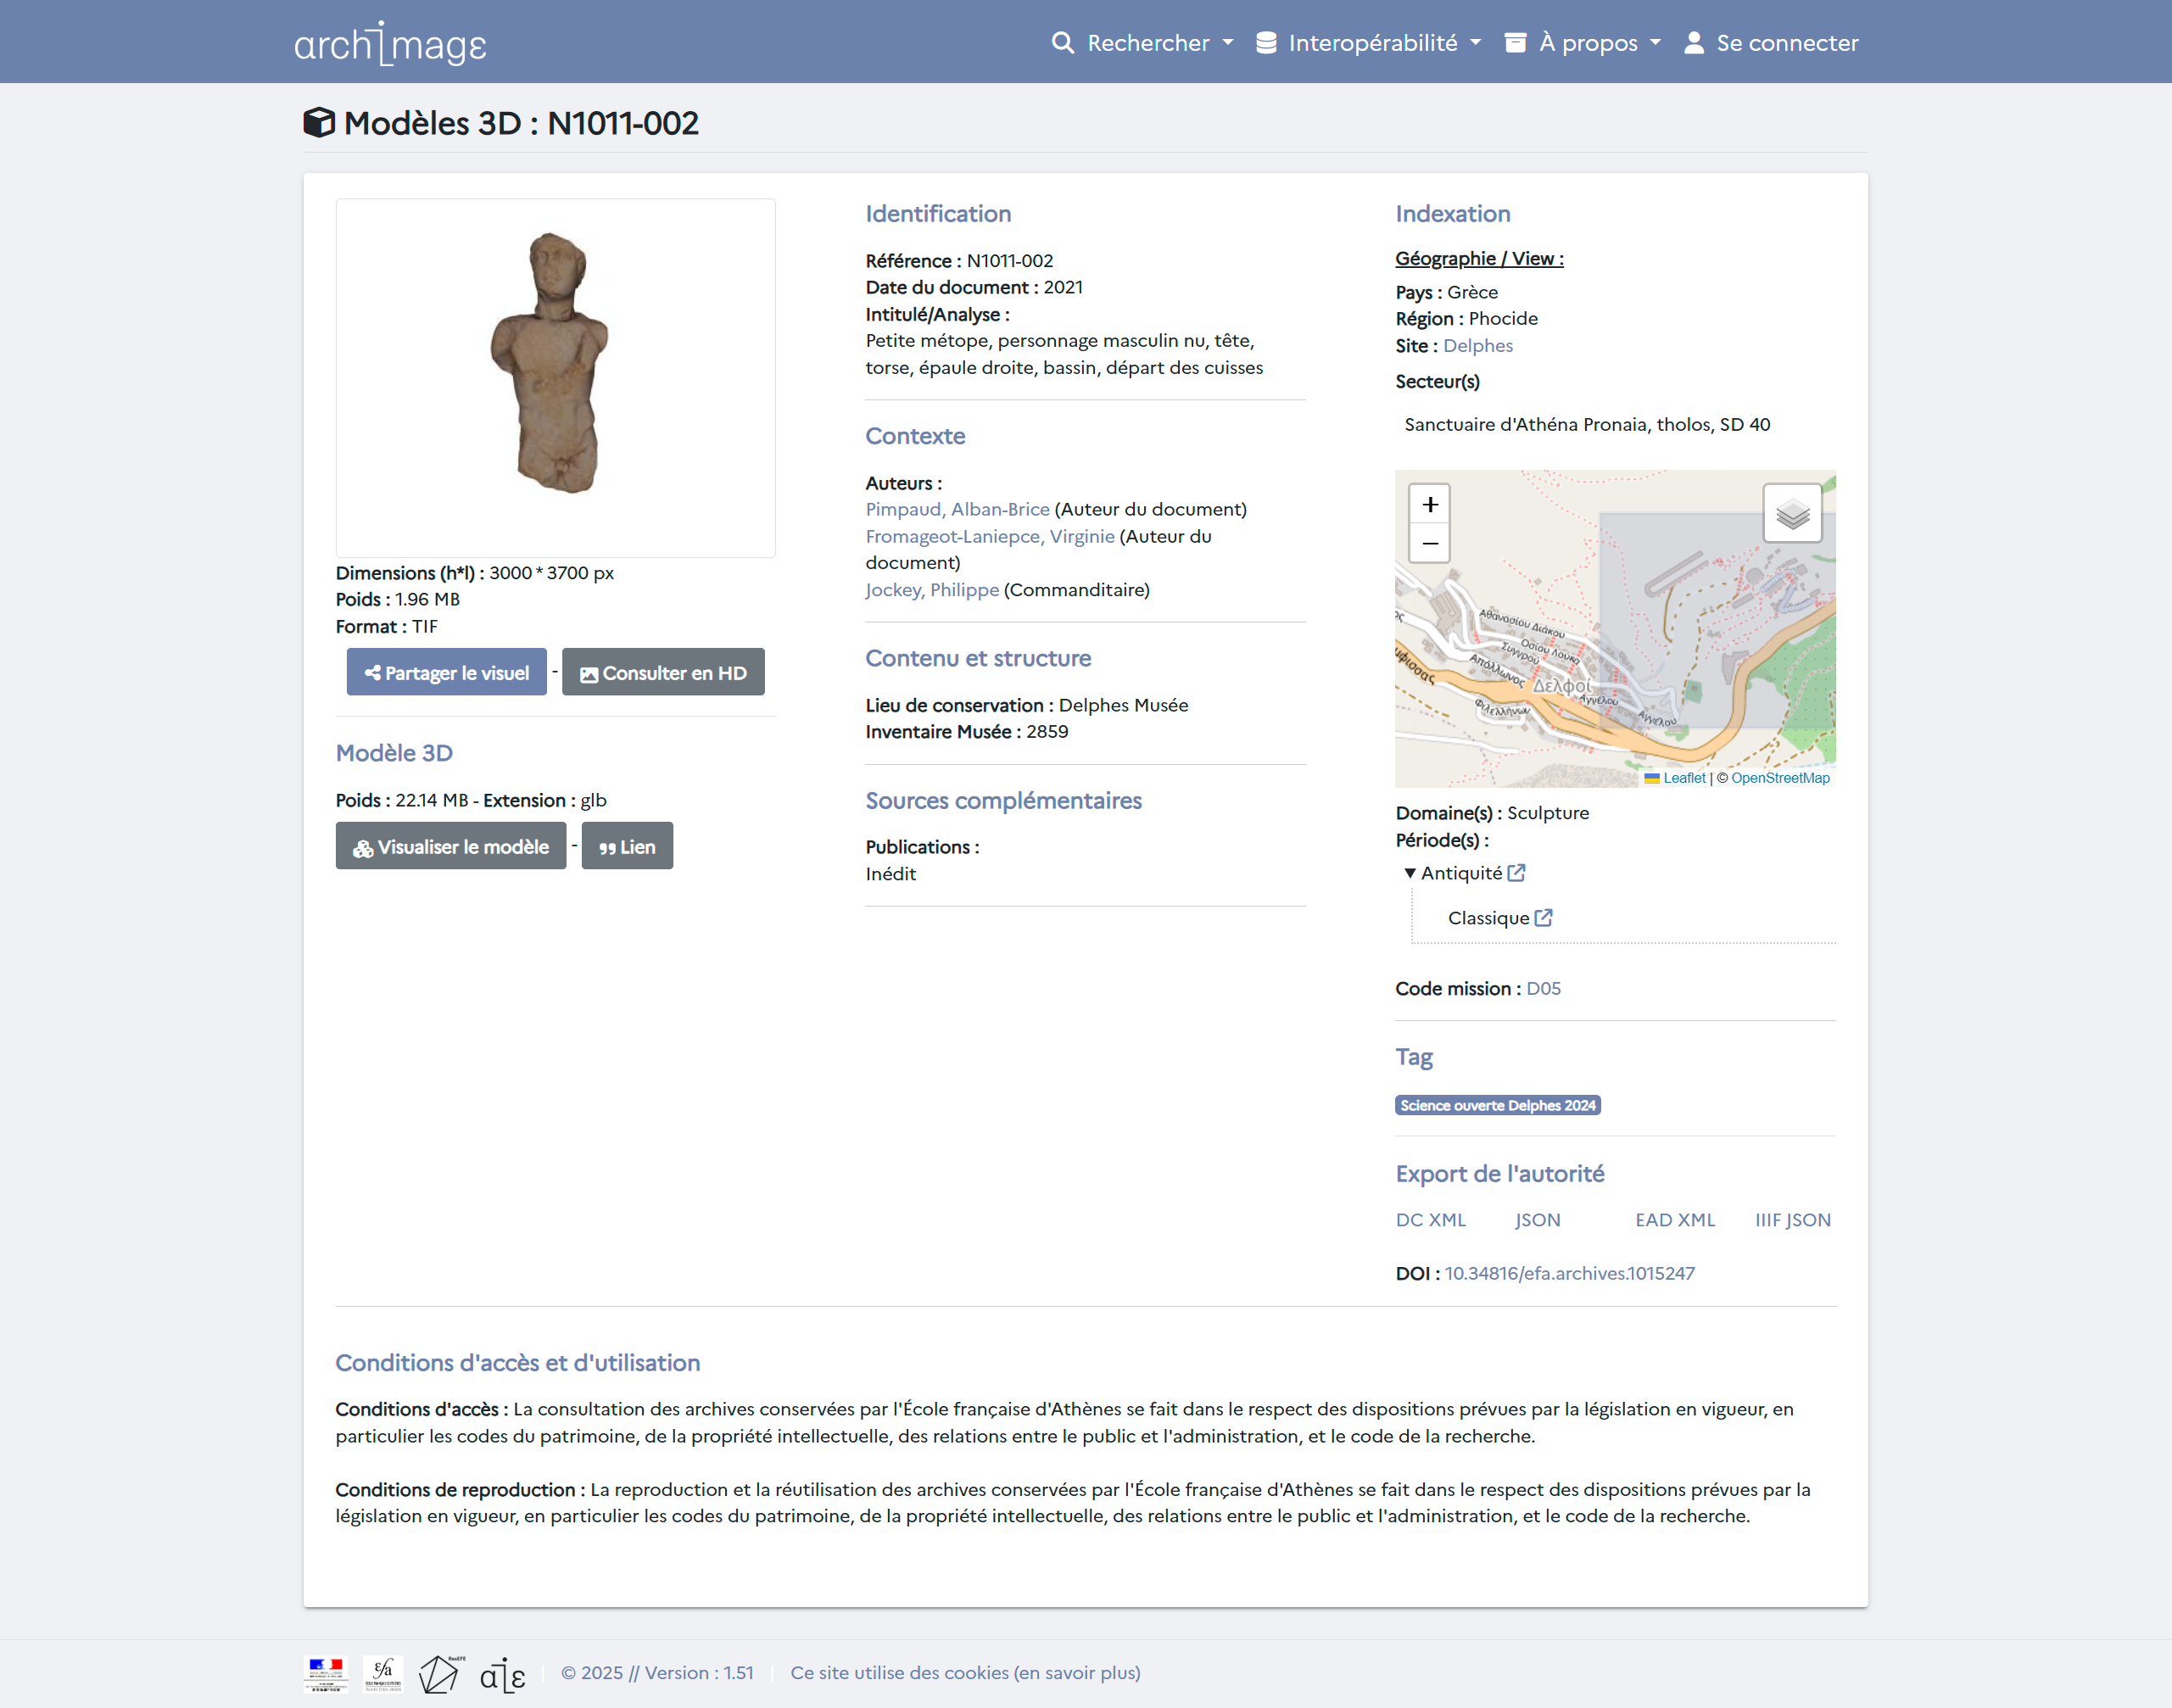
Task: Click the Lien citation button
Action: (x=627, y=847)
